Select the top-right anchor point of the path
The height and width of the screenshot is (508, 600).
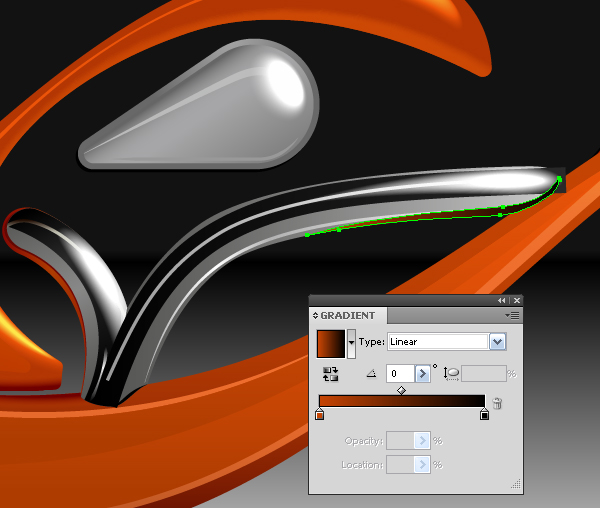[x=559, y=179]
